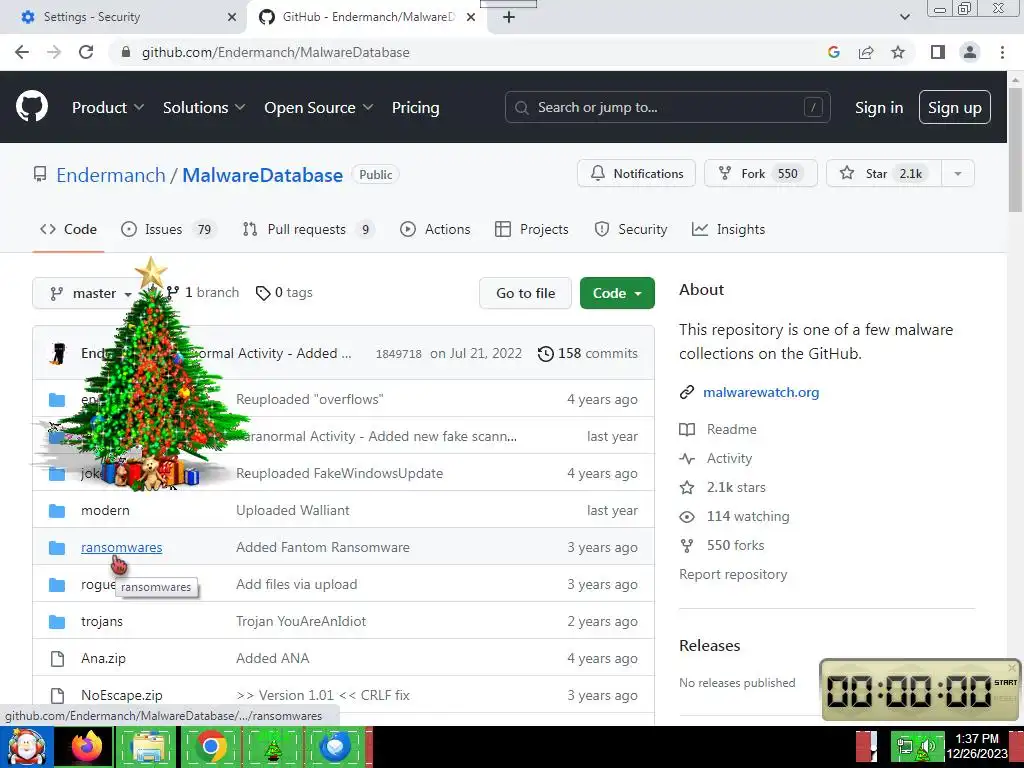Image resolution: width=1024 pixels, height=768 pixels.
Task: Star the repository with the Star button
Action: point(884,173)
